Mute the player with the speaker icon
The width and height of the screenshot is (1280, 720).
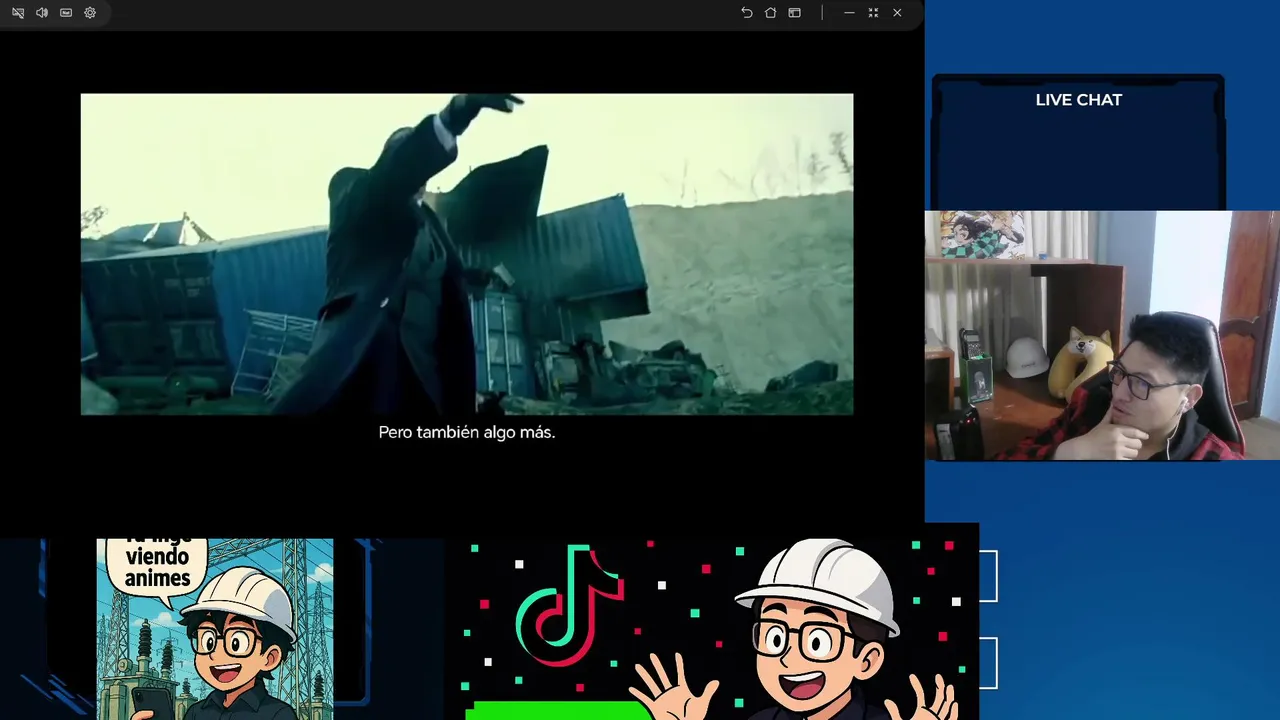tap(42, 13)
